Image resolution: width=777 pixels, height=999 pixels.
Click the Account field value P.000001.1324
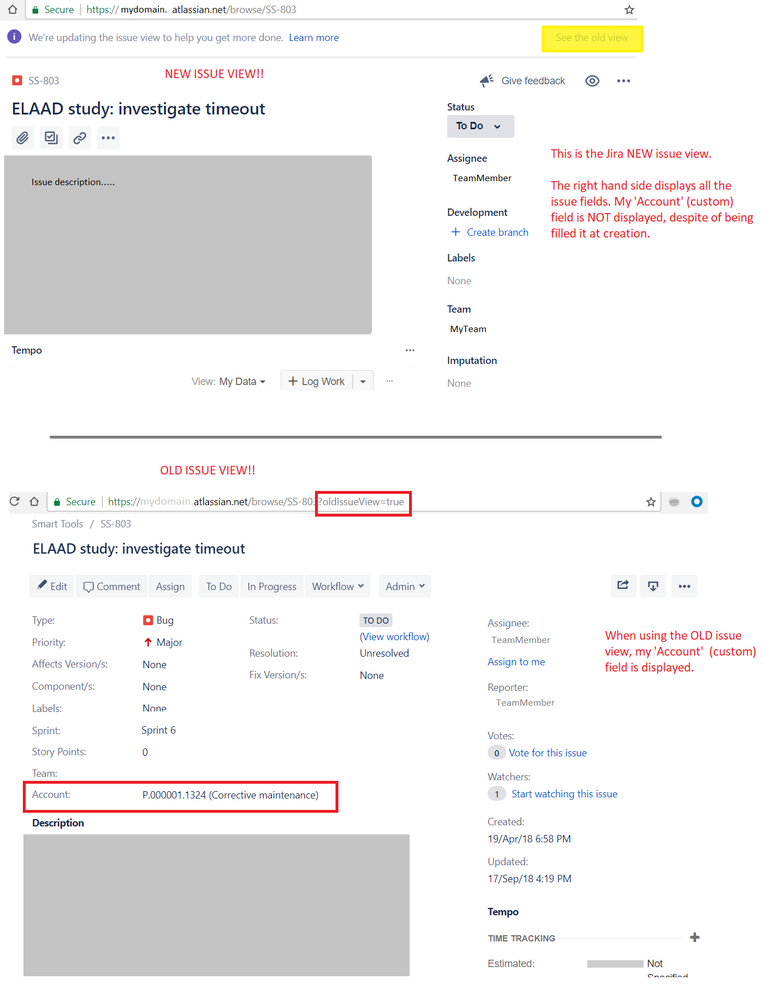point(230,795)
